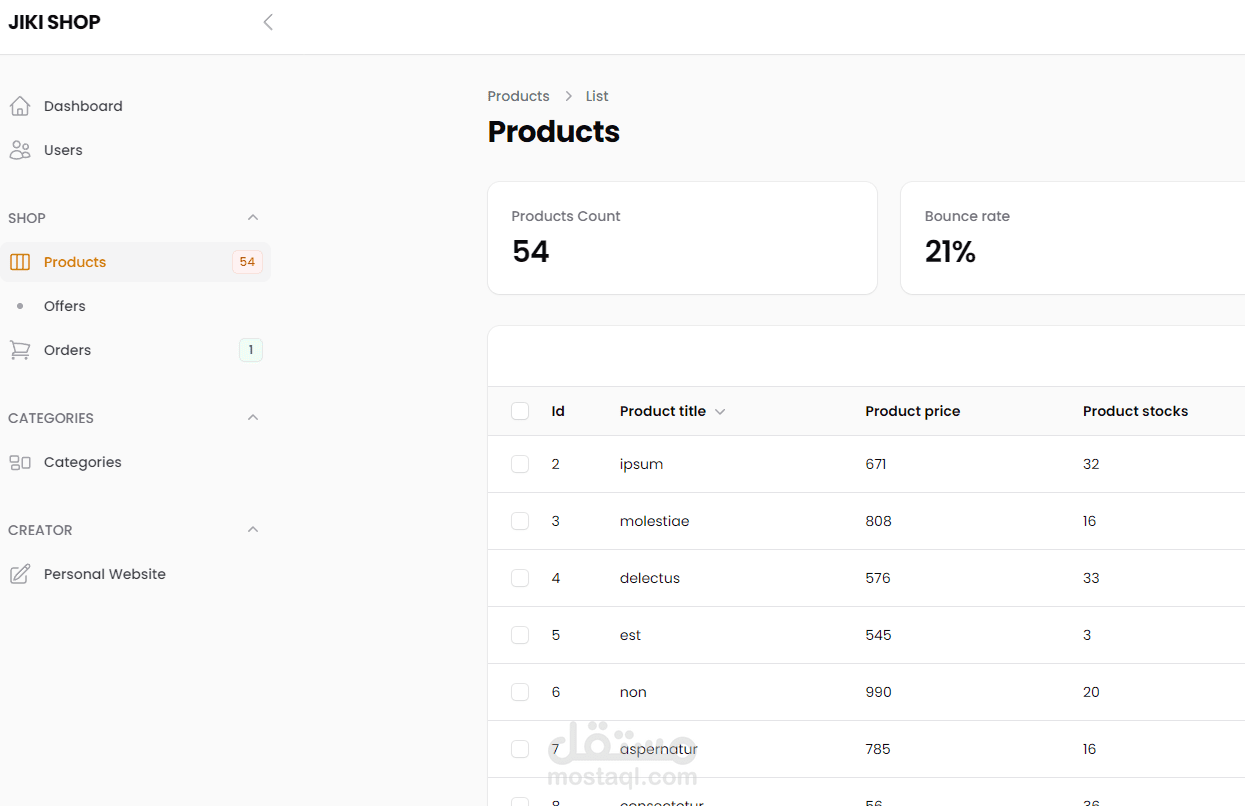Go to JIKI SHOP home via logo
This screenshot has height=806, width=1245.
click(55, 22)
